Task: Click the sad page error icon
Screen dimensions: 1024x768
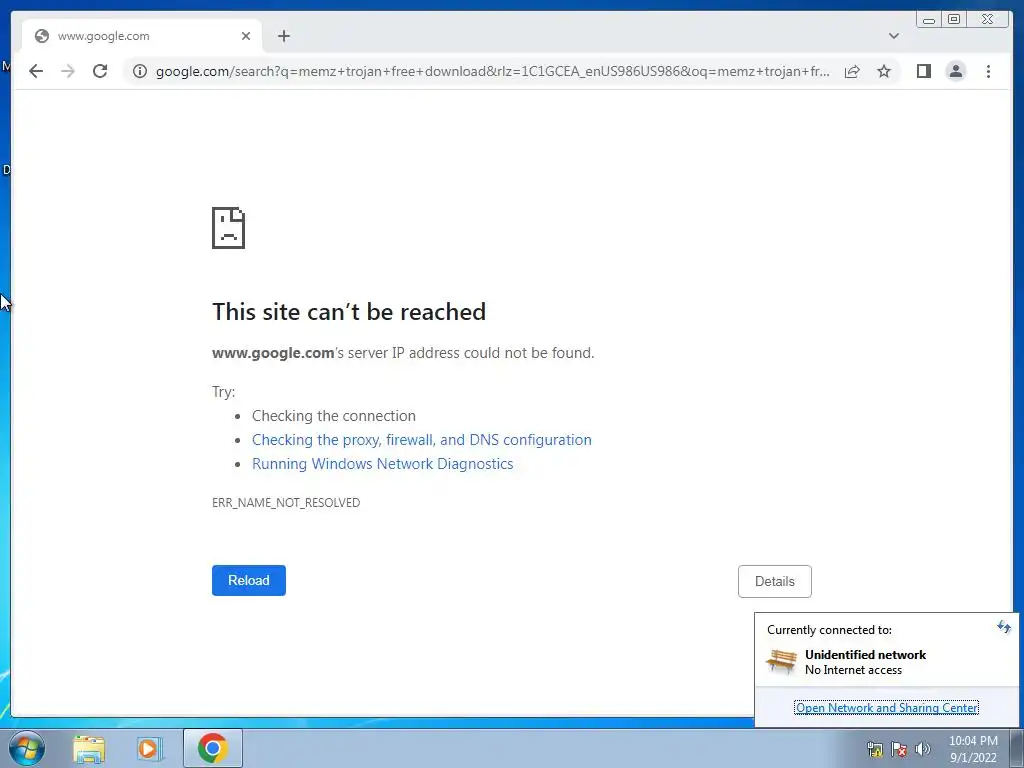Action: tap(229, 228)
